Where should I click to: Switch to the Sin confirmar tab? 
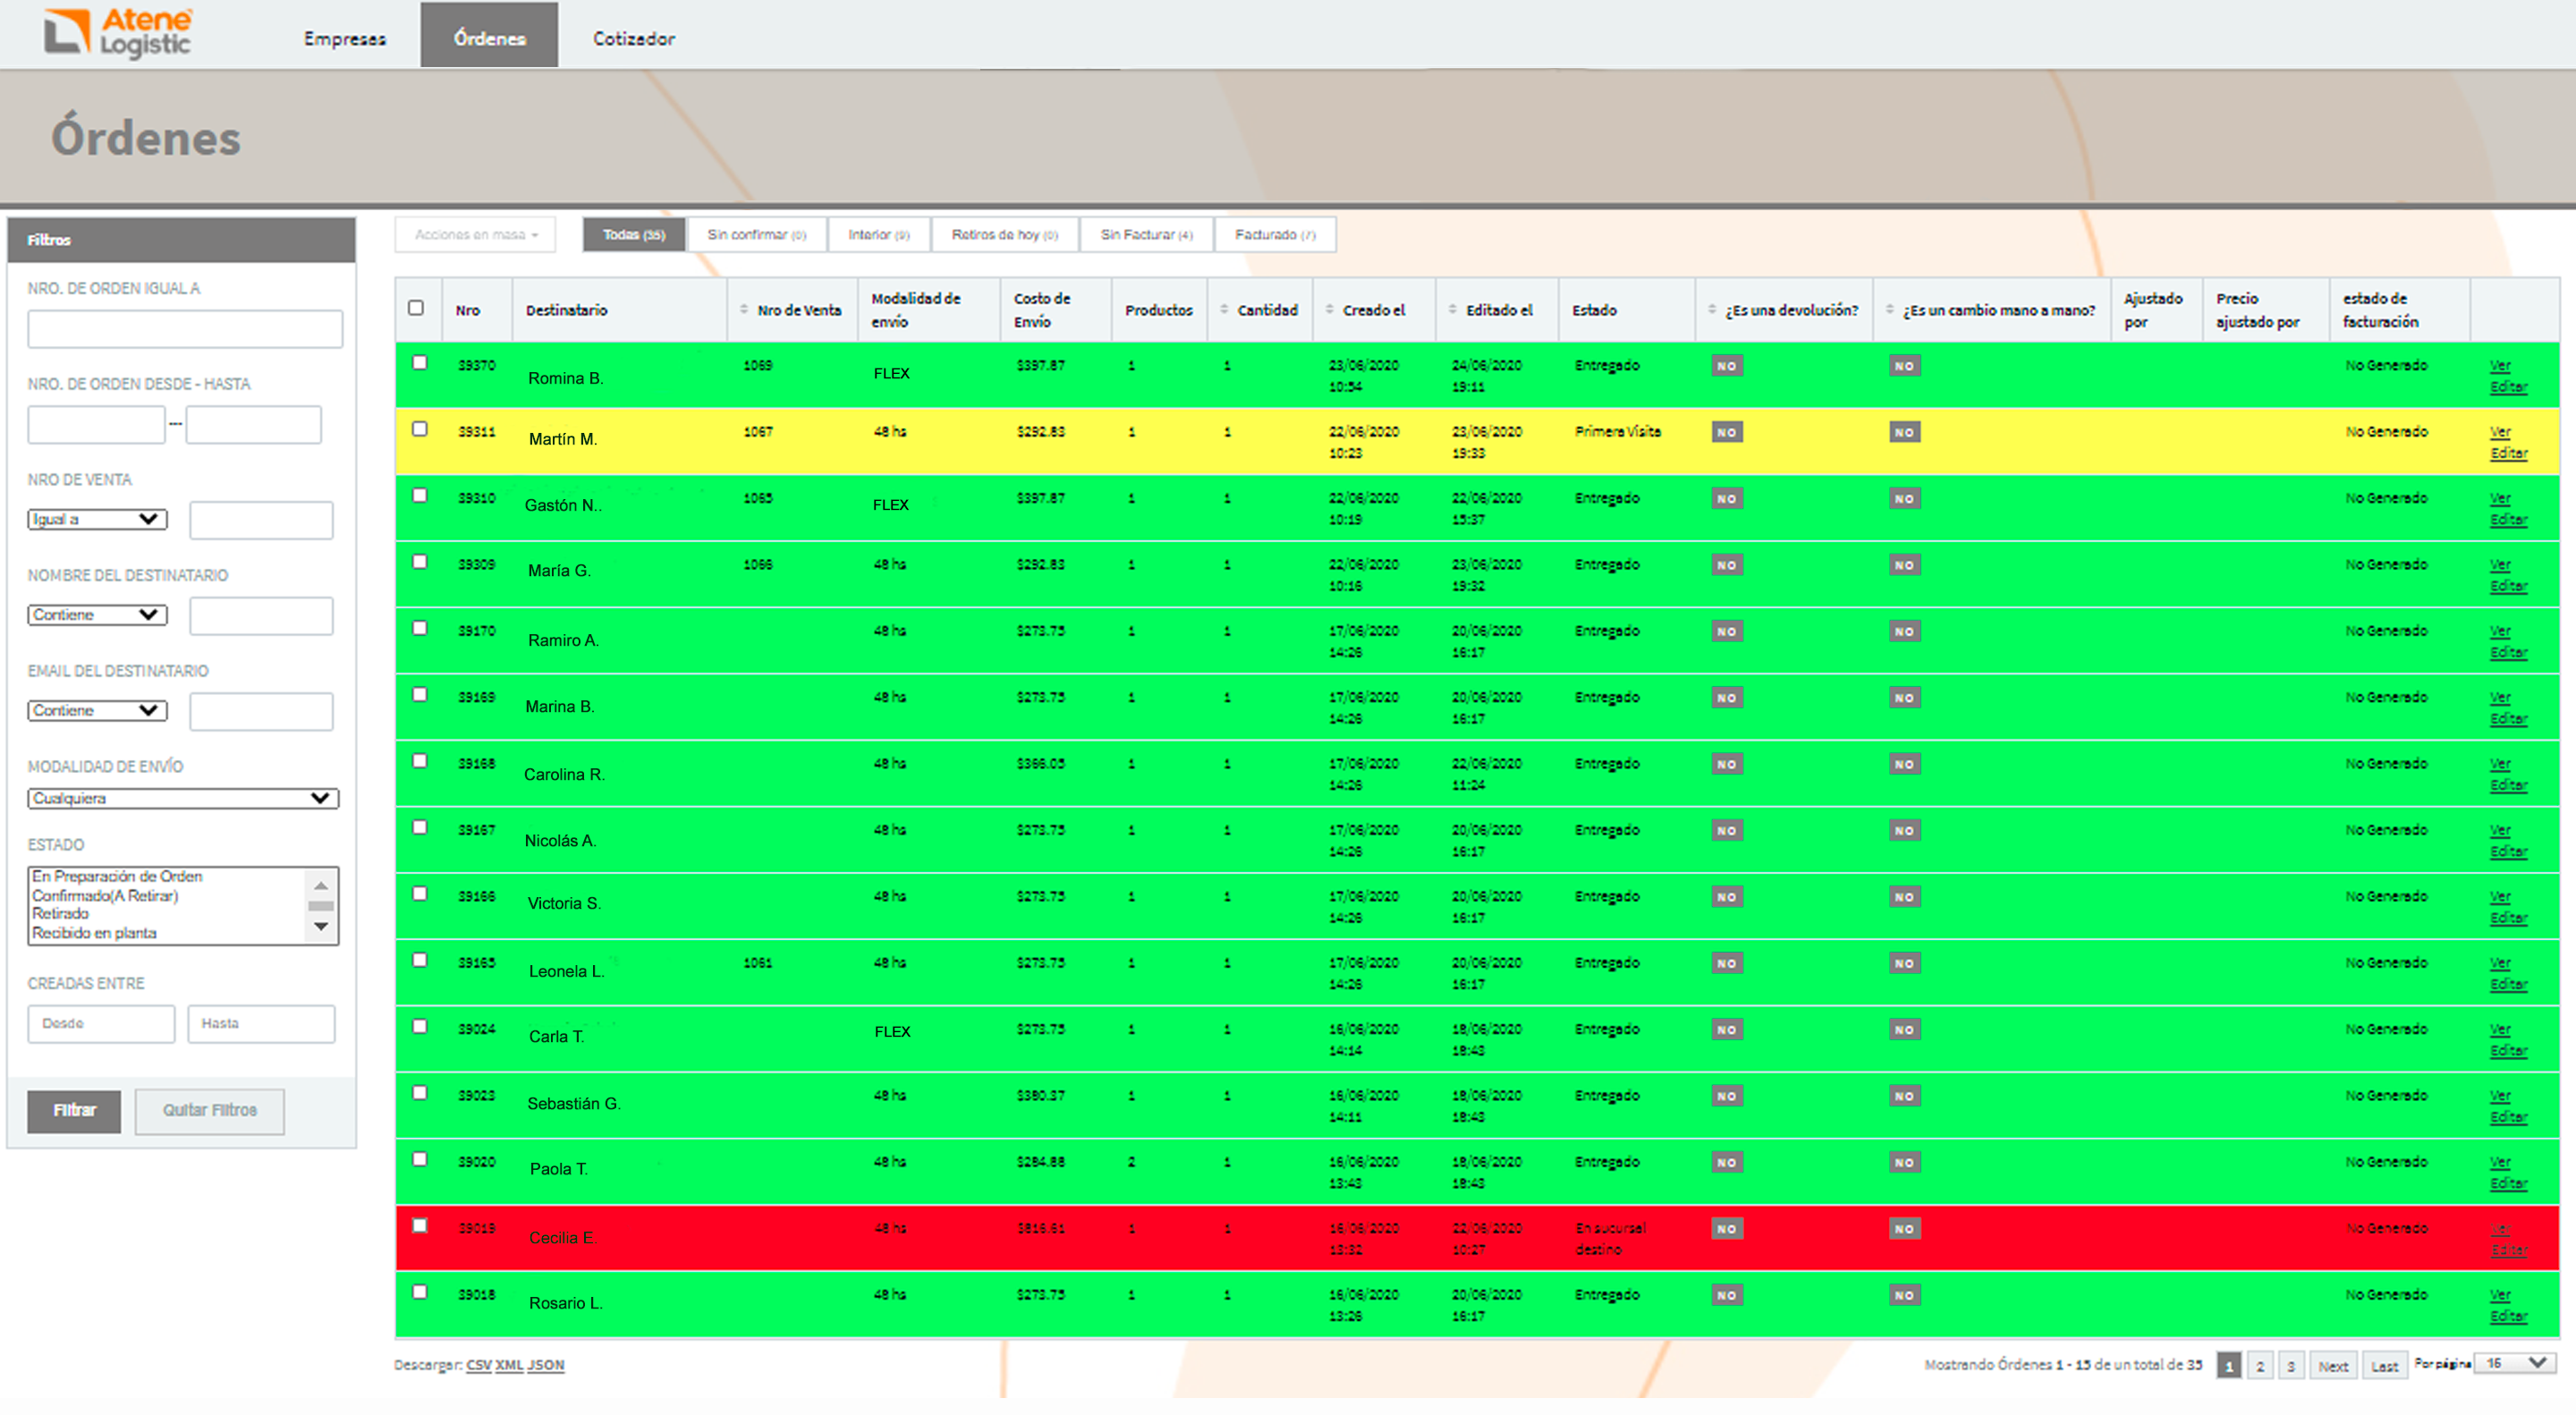757,234
